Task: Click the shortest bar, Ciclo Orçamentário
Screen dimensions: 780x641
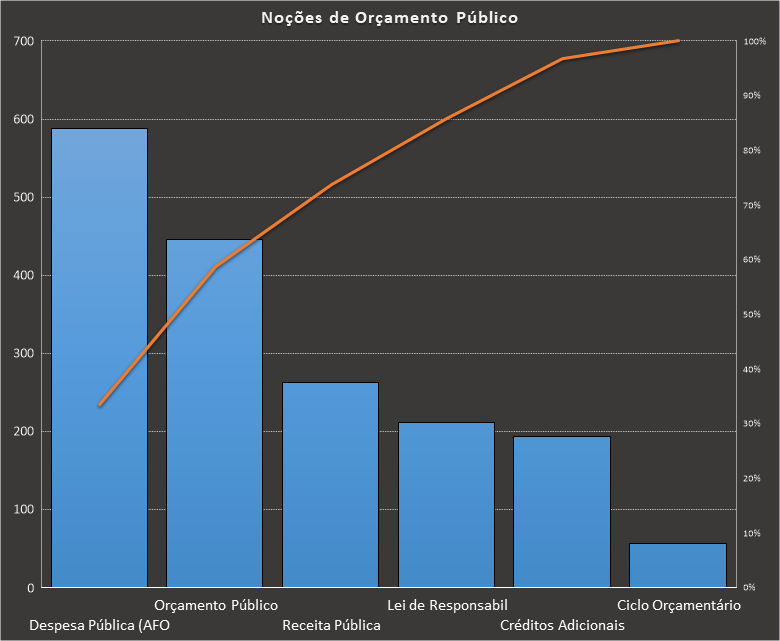Action: coord(677,565)
